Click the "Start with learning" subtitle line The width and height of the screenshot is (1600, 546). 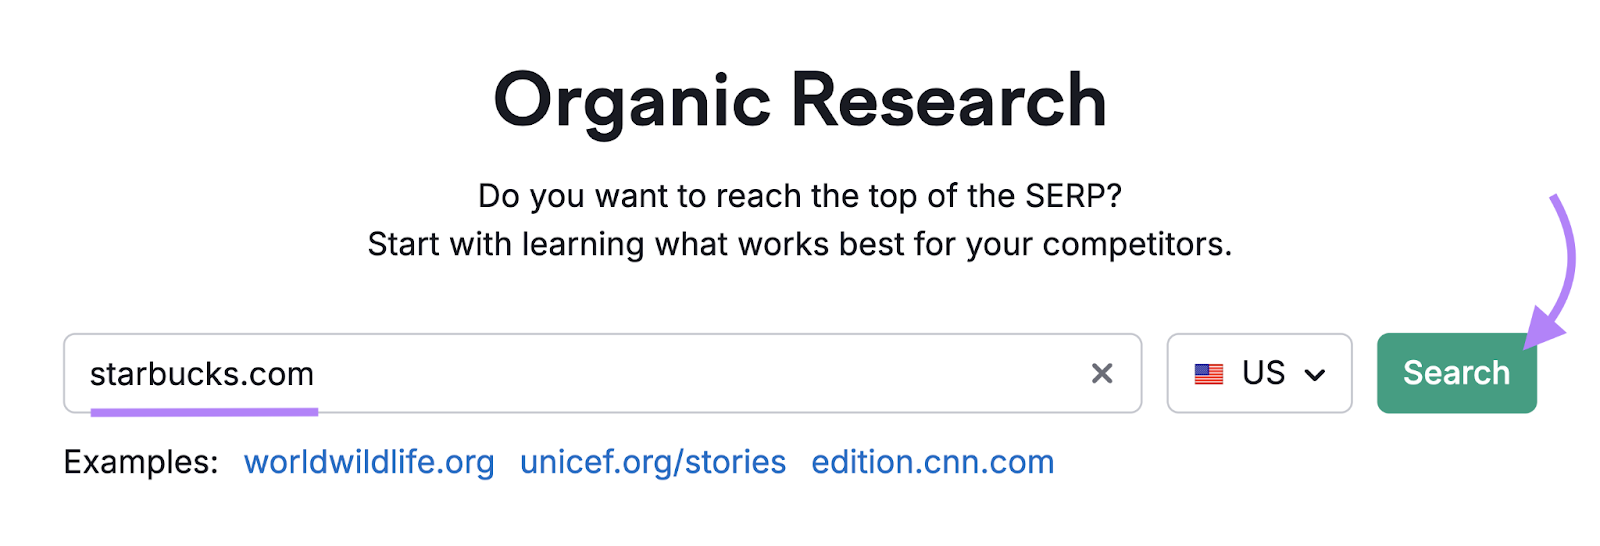pos(800,244)
